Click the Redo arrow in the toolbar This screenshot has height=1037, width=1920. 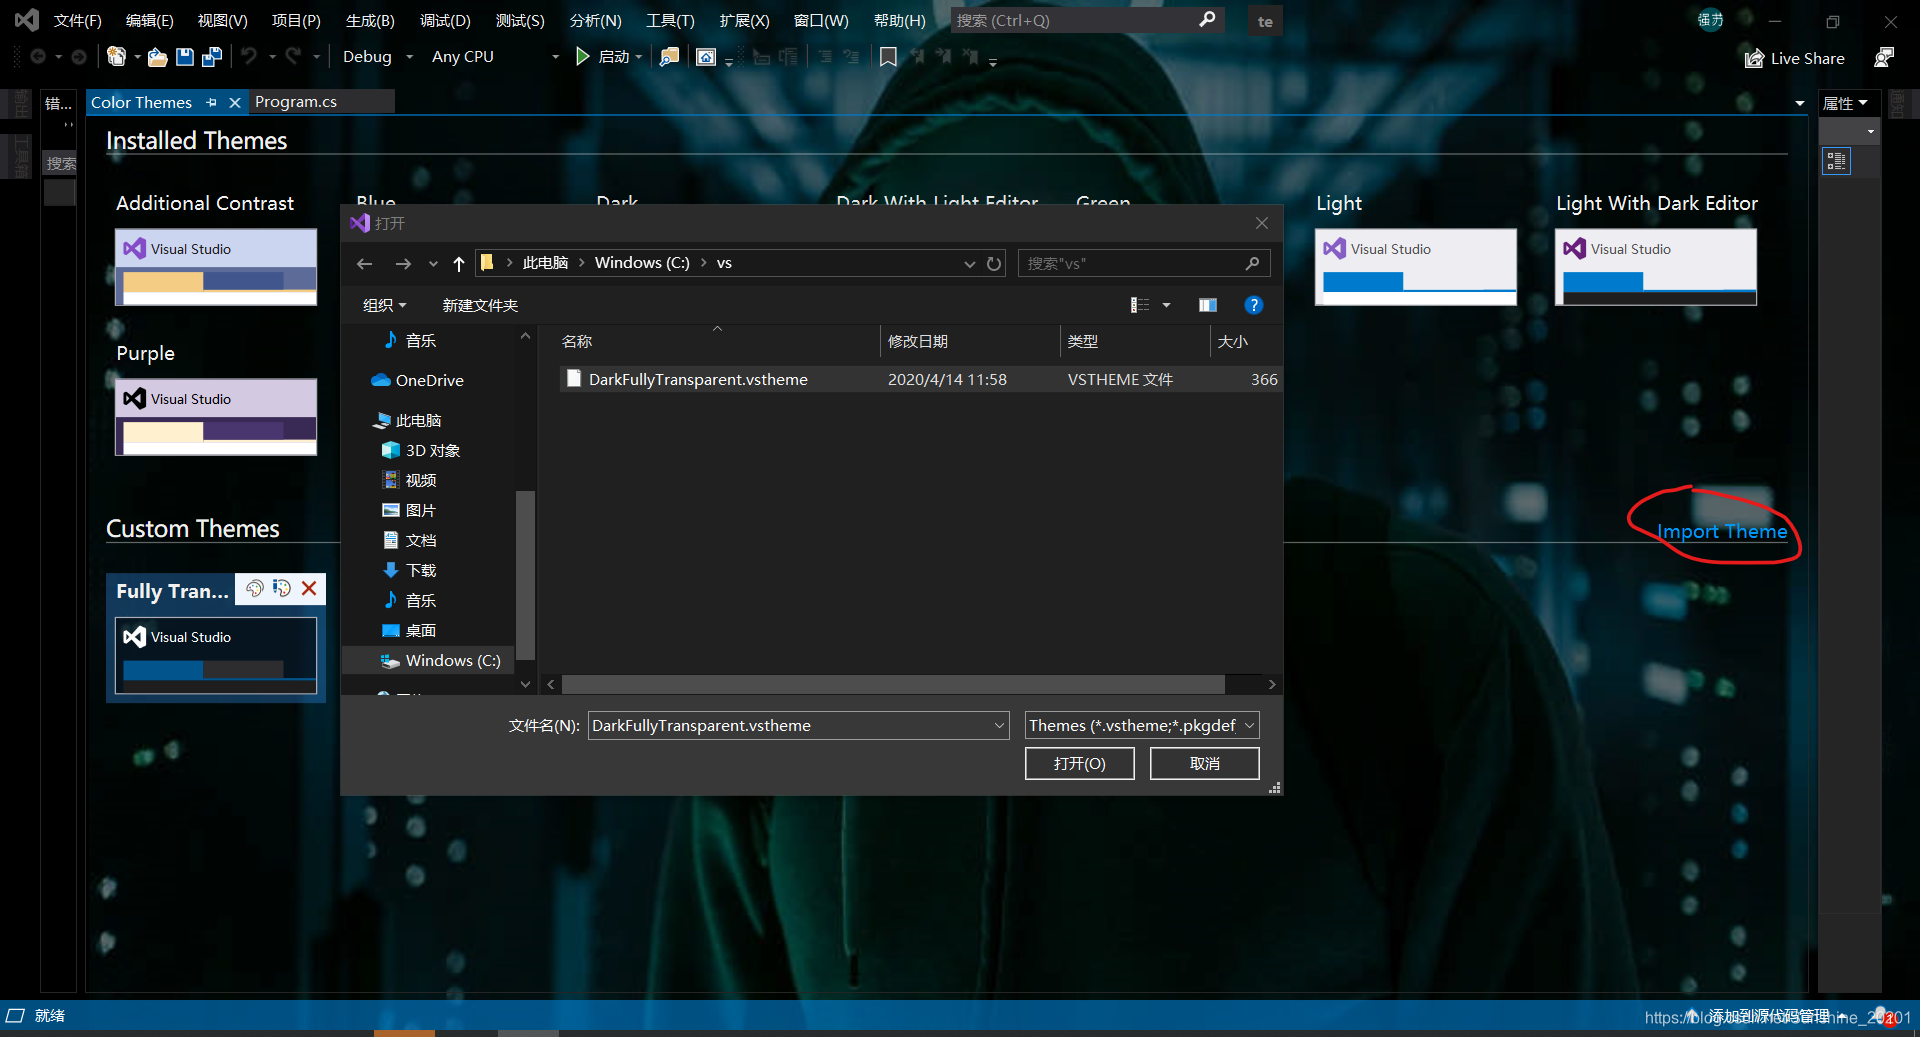tap(293, 56)
